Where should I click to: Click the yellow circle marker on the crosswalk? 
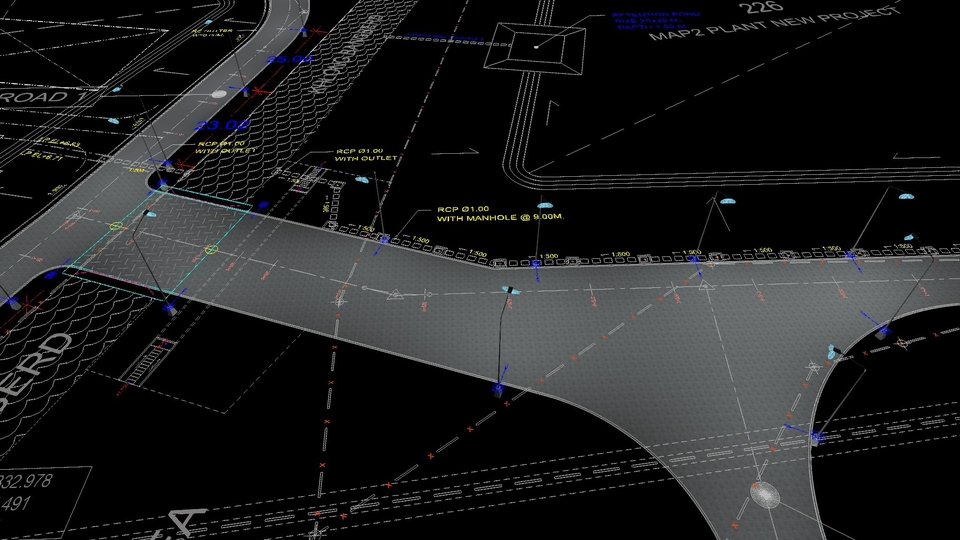[210, 249]
